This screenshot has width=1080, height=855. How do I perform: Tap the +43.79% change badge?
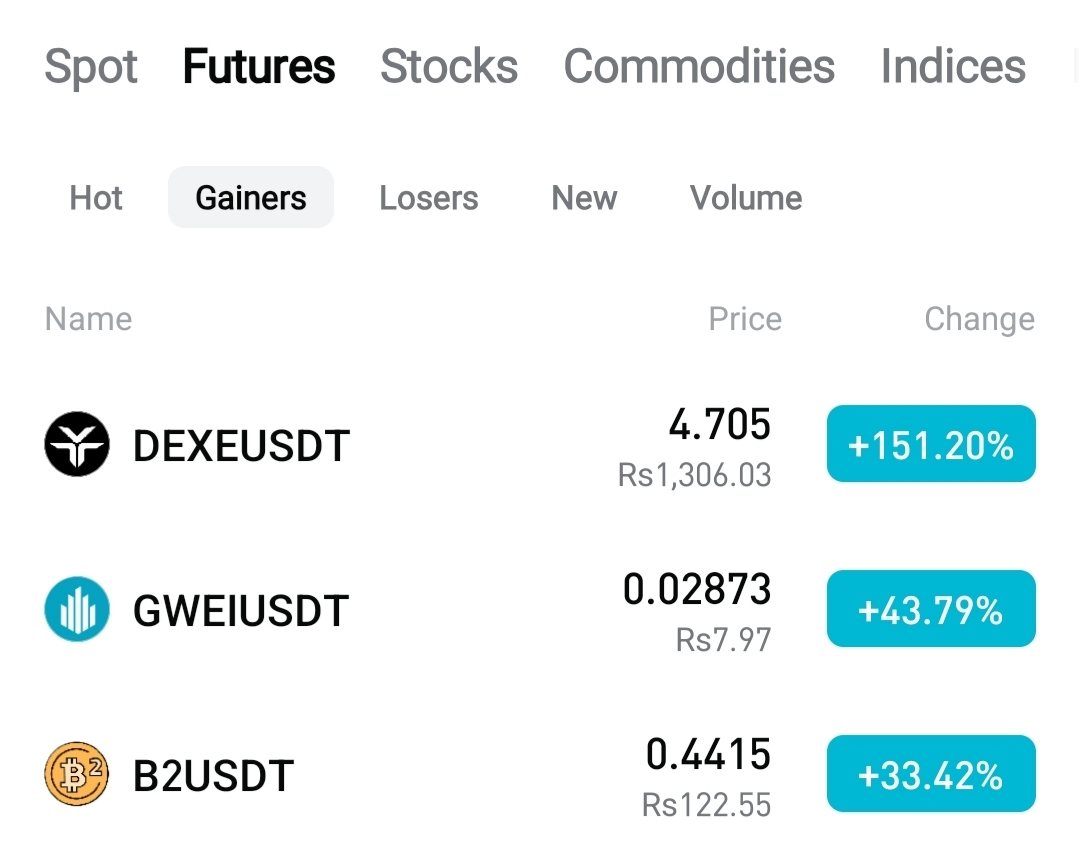tap(931, 608)
